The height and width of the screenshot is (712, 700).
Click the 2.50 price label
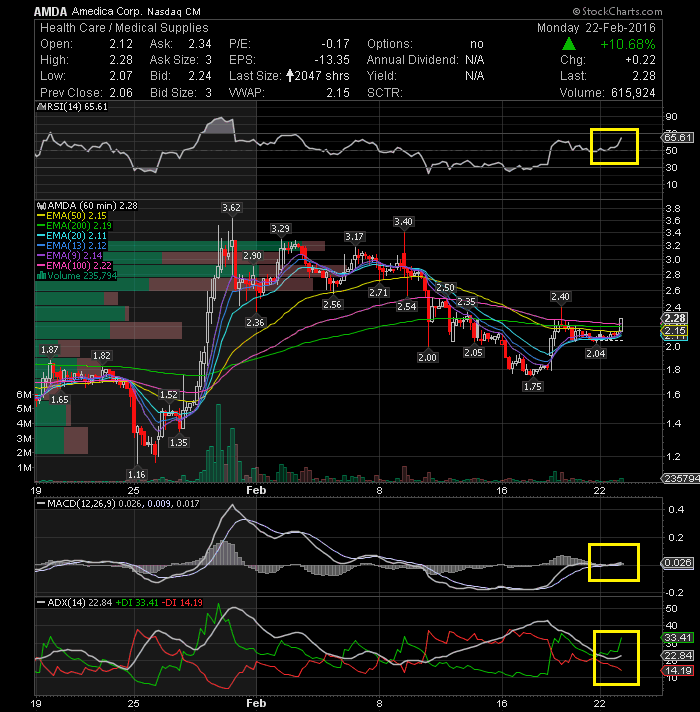pyautogui.click(x=445, y=287)
